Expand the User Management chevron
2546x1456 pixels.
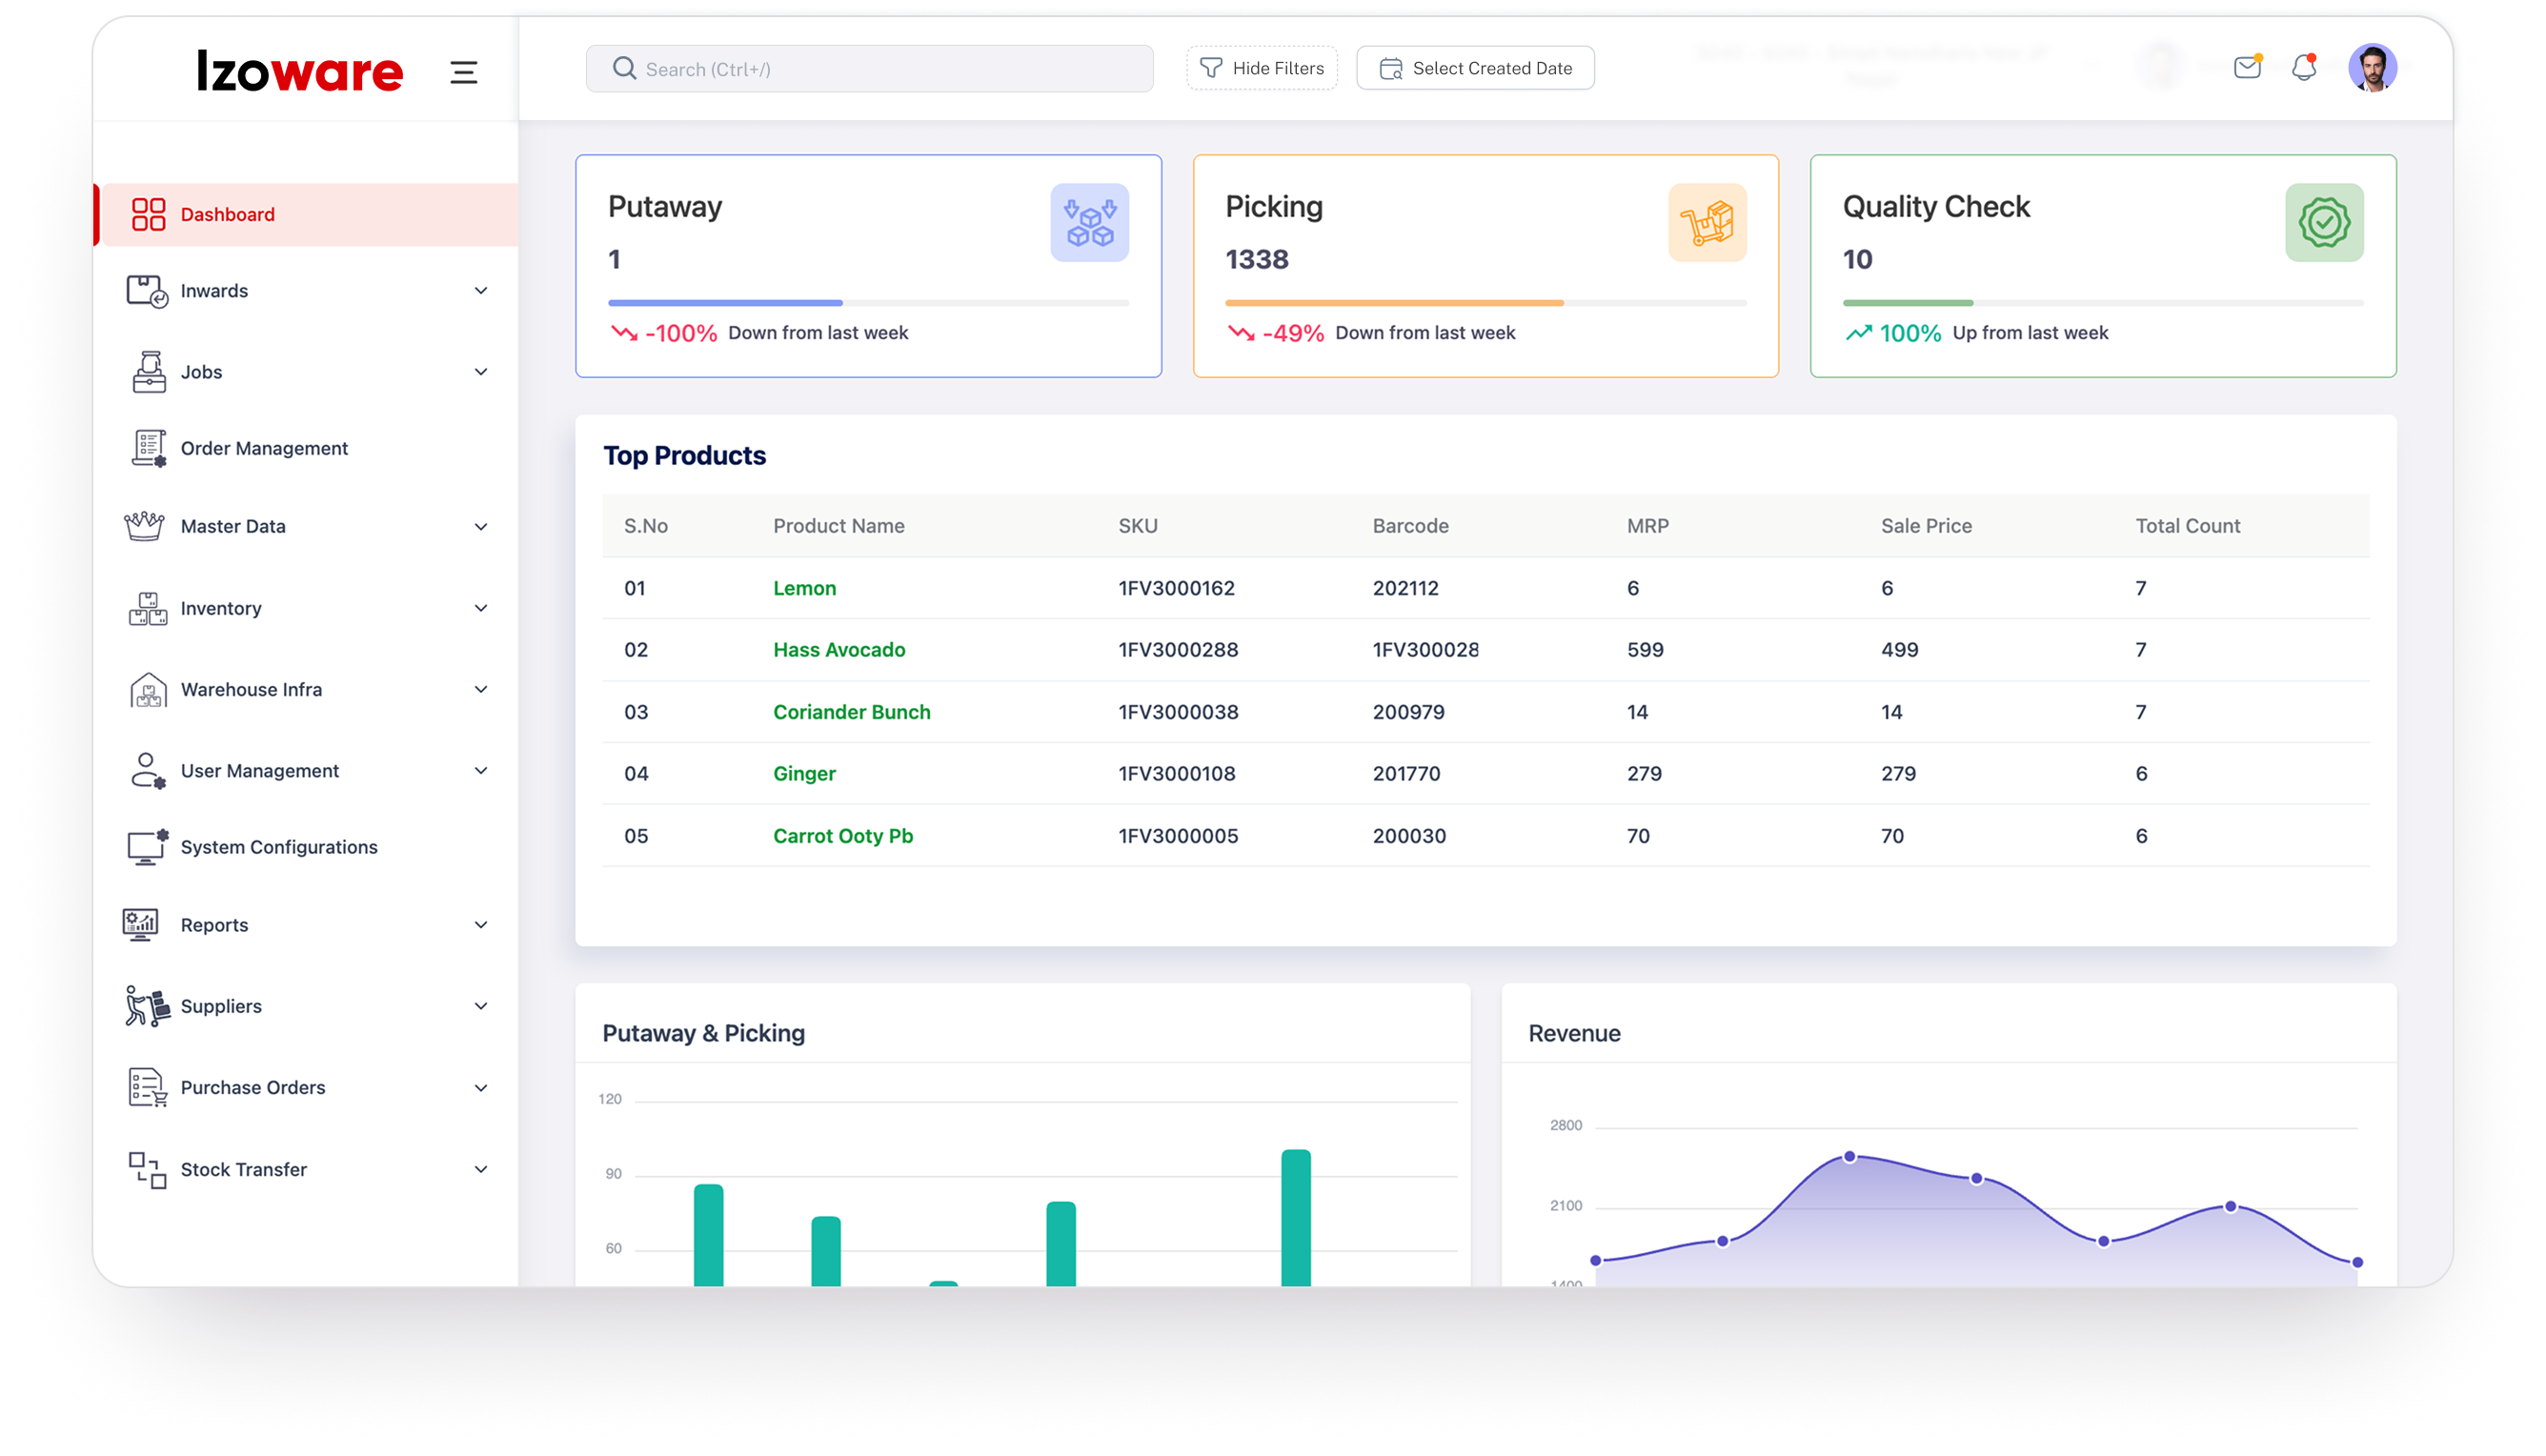point(481,771)
